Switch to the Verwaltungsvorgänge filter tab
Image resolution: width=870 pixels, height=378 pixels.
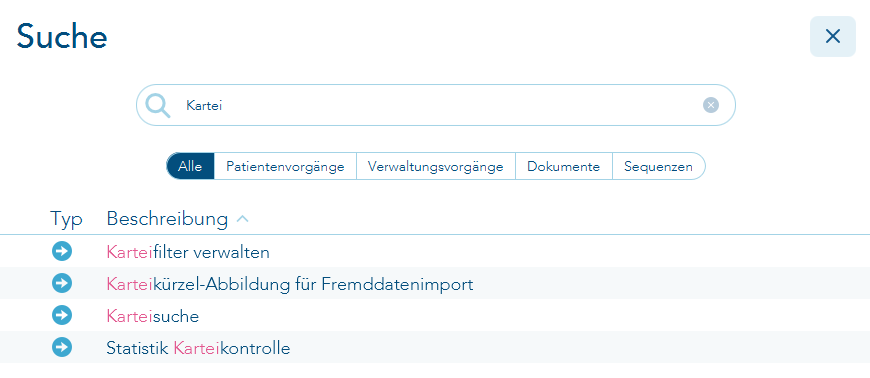[x=436, y=167]
